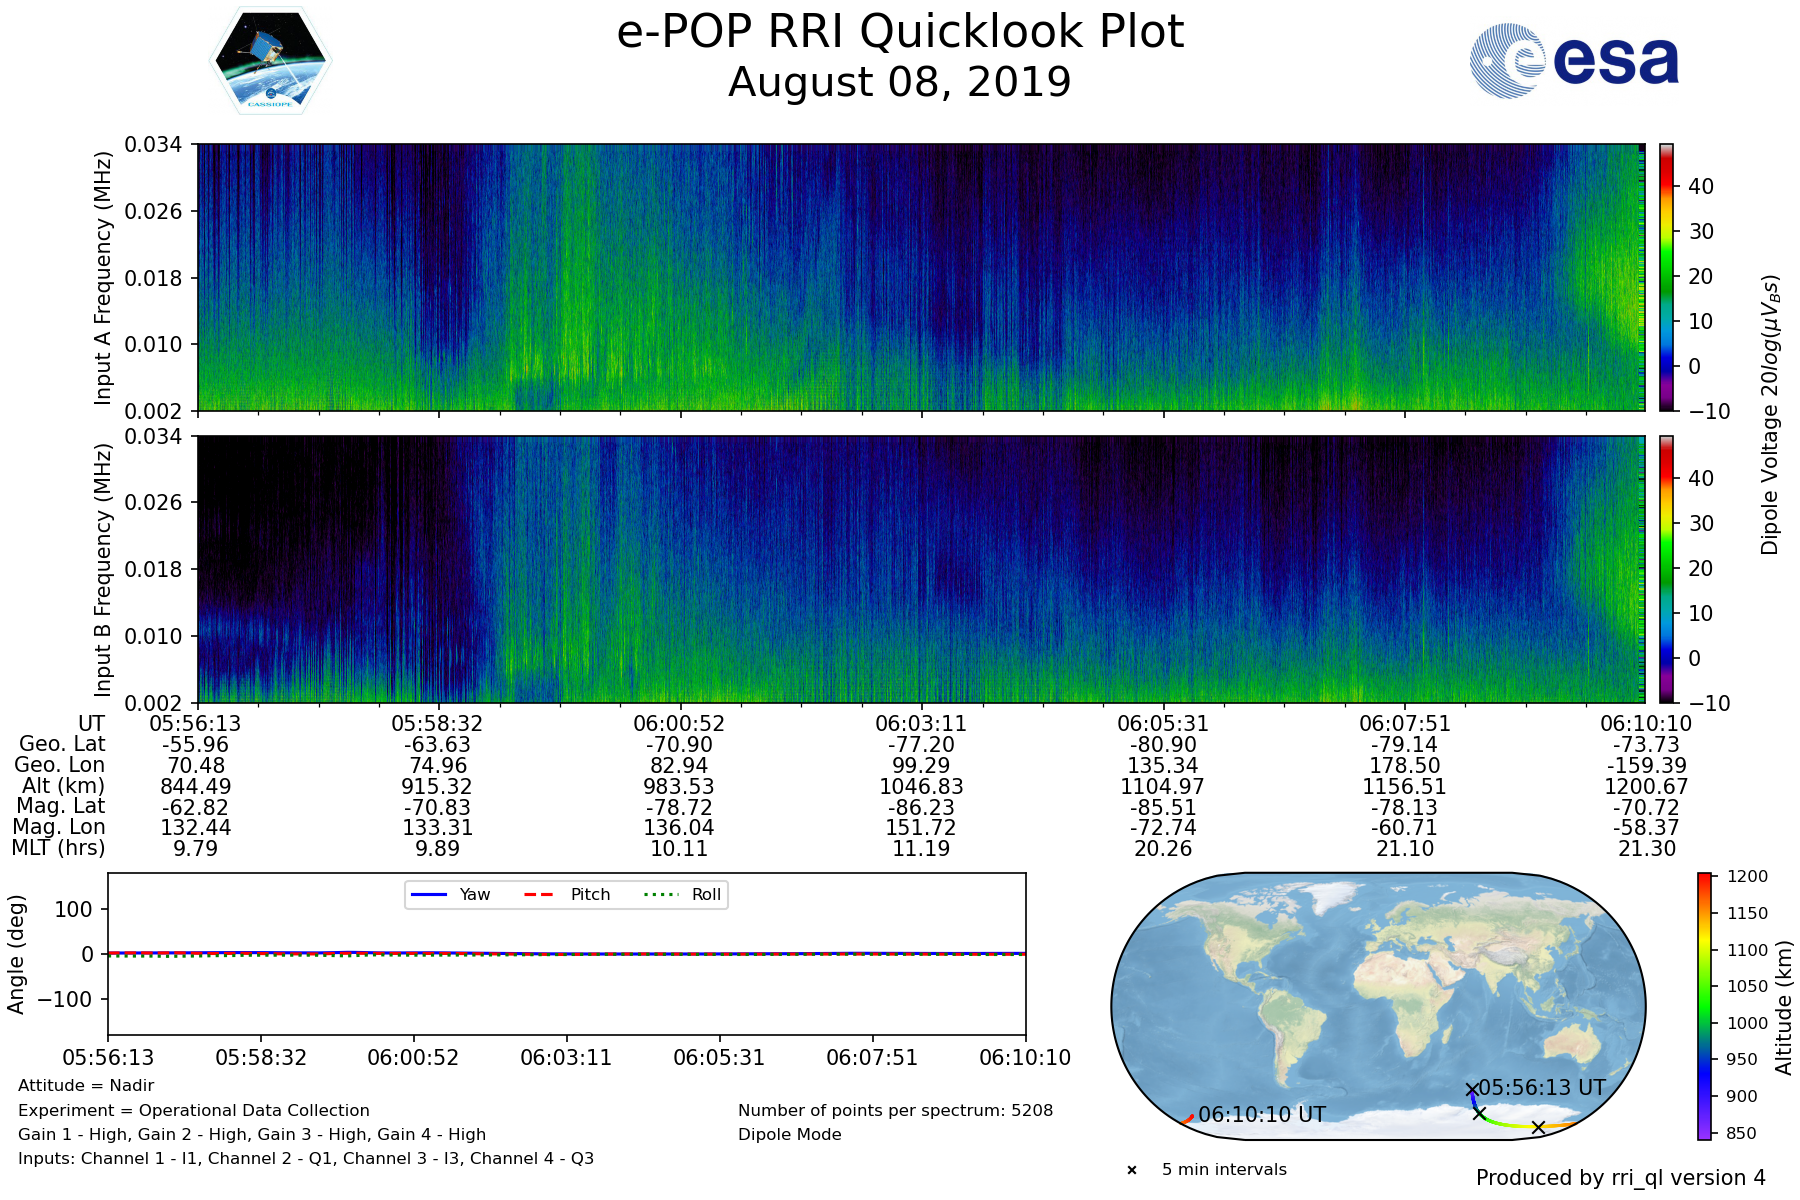
Task: Click the Input A dipole voltage colorbar
Action: point(1667,277)
